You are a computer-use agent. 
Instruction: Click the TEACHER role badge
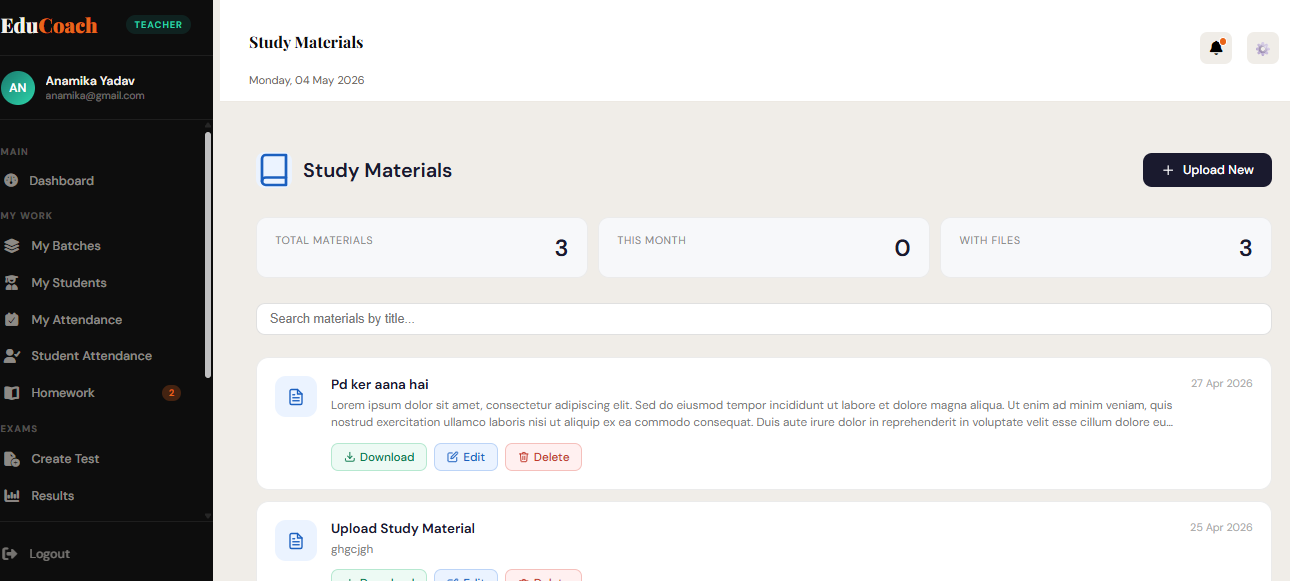click(158, 25)
